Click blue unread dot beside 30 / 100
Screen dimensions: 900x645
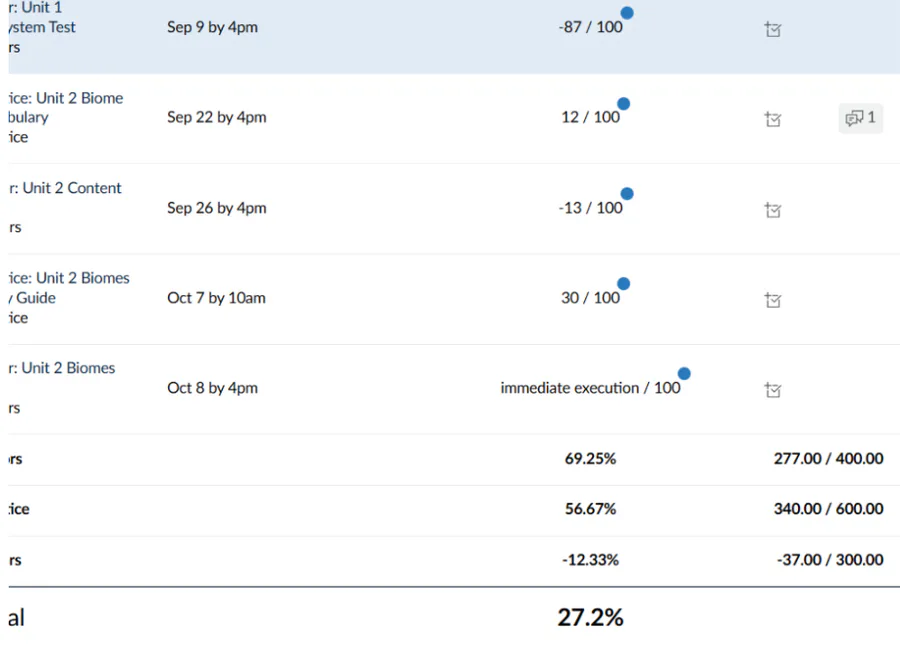point(623,284)
